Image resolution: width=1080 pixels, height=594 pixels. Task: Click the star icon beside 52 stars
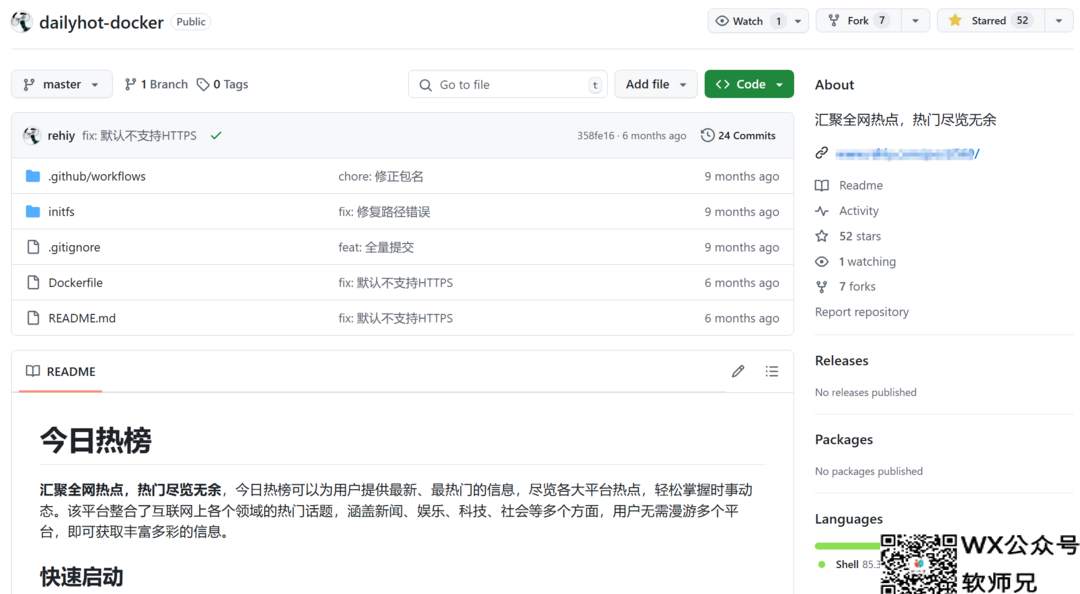tap(822, 236)
